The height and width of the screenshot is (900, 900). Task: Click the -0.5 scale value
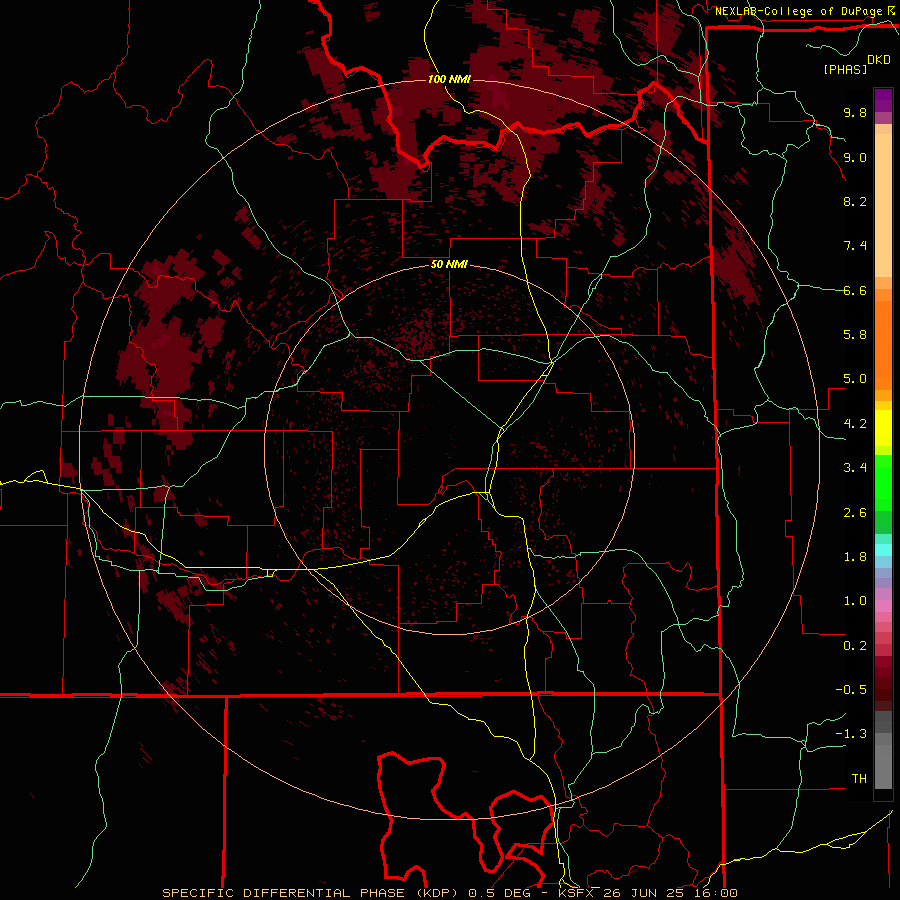(851, 690)
